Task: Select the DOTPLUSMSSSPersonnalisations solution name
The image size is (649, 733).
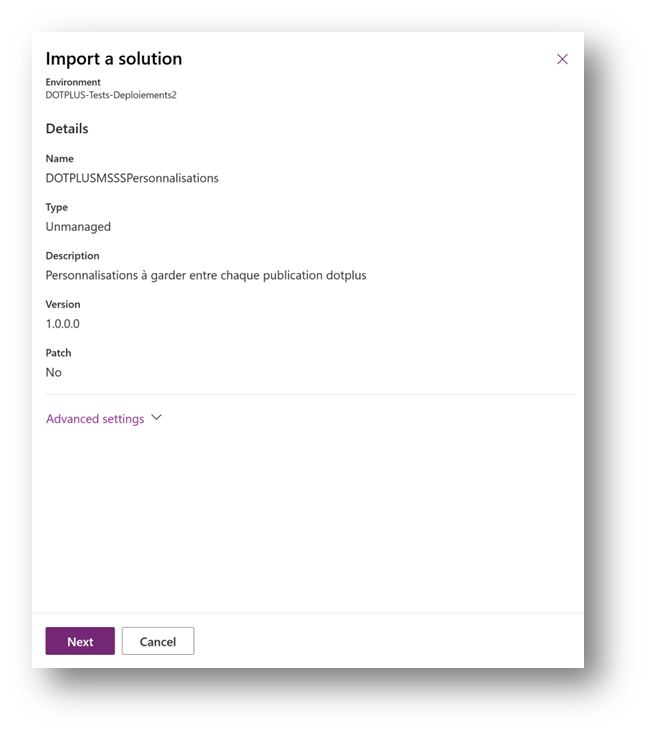Action: point(132,178)
